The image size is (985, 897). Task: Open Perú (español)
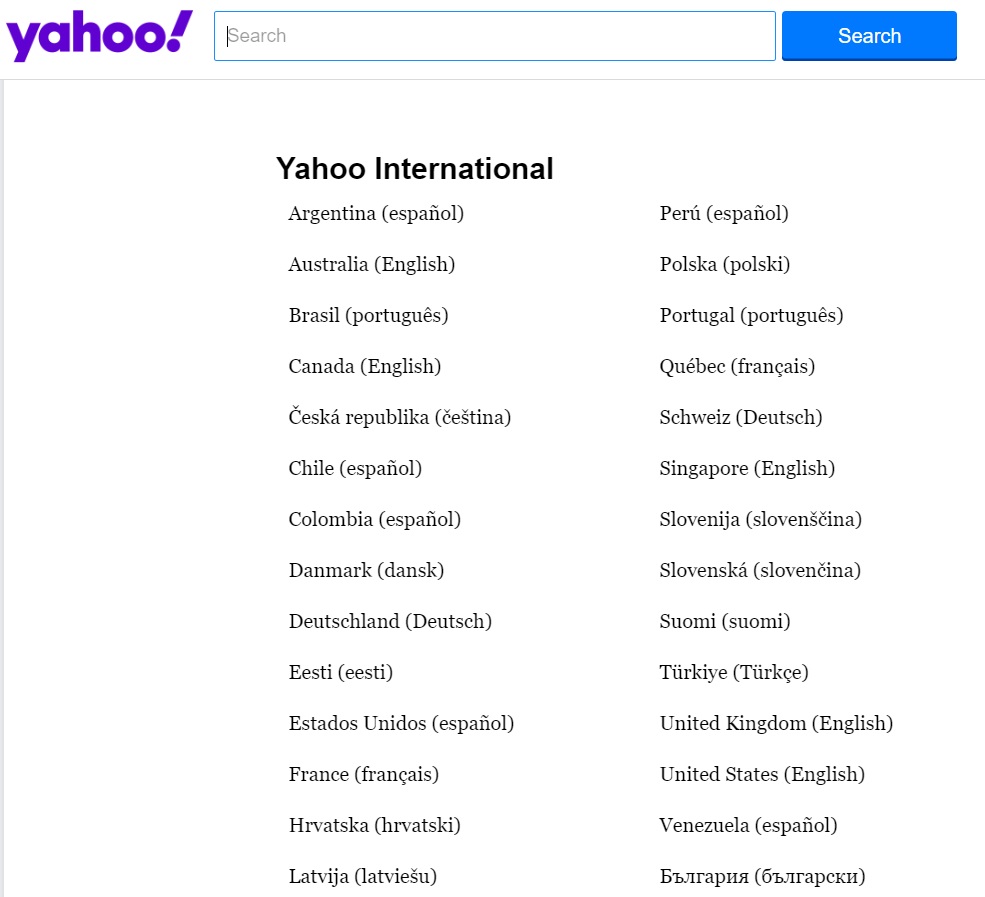(723, 213)
